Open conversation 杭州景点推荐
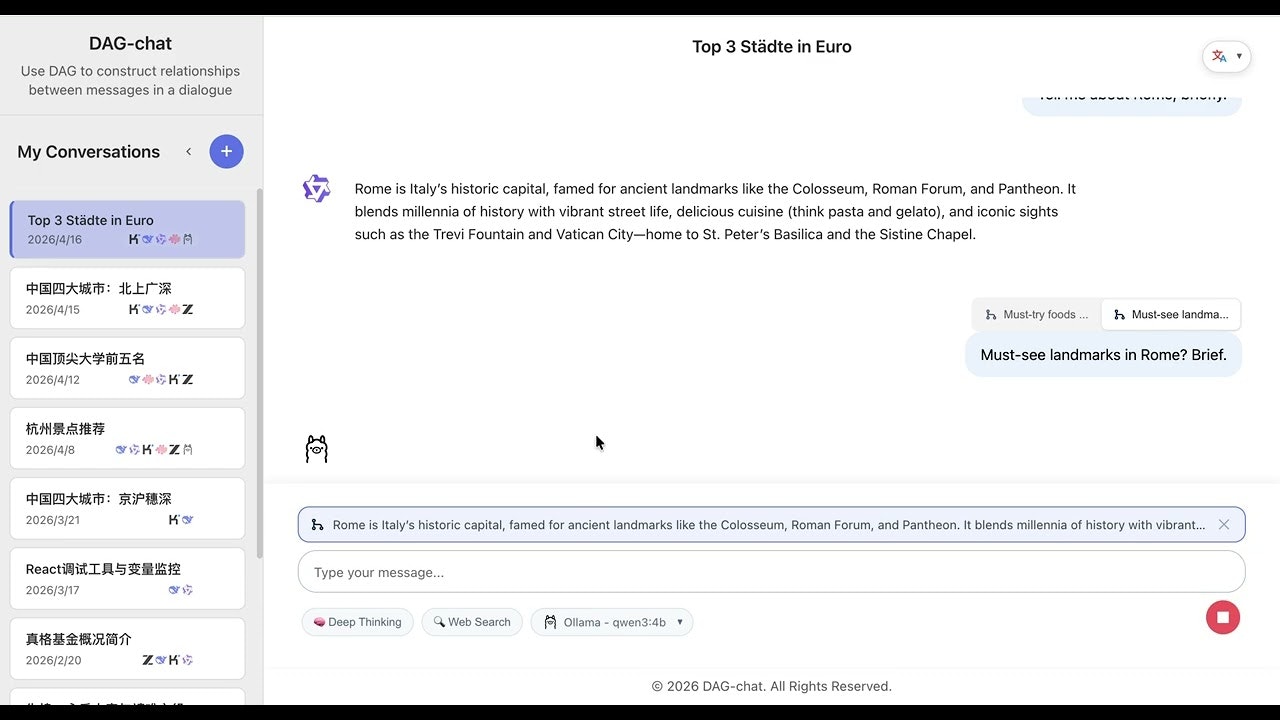 (127, 438)
